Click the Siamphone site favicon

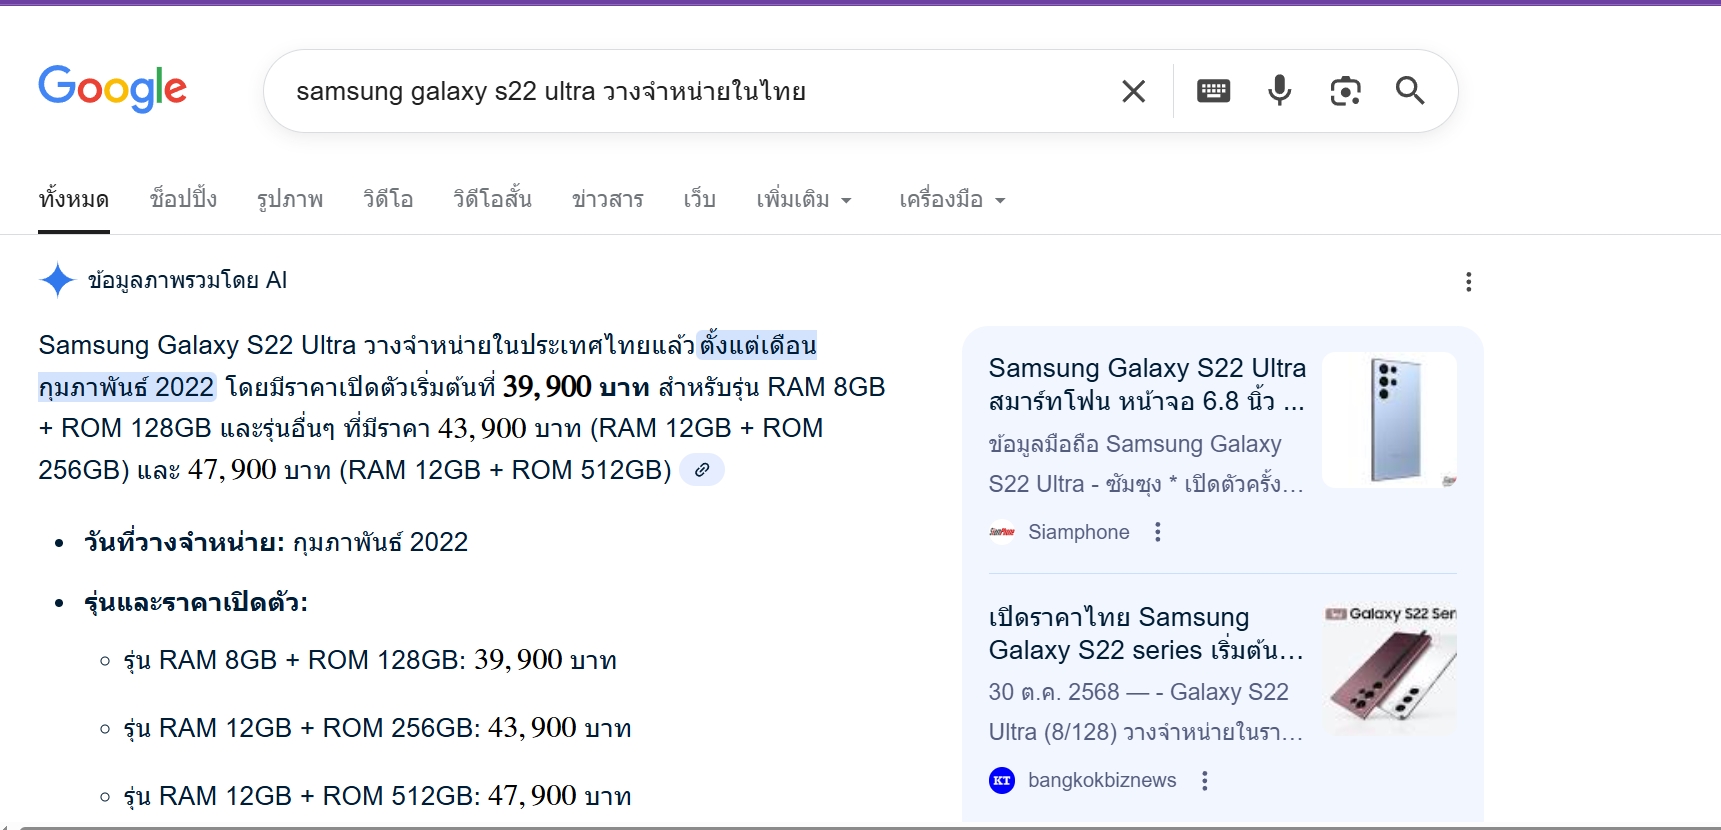click(x=1002, y=532)
